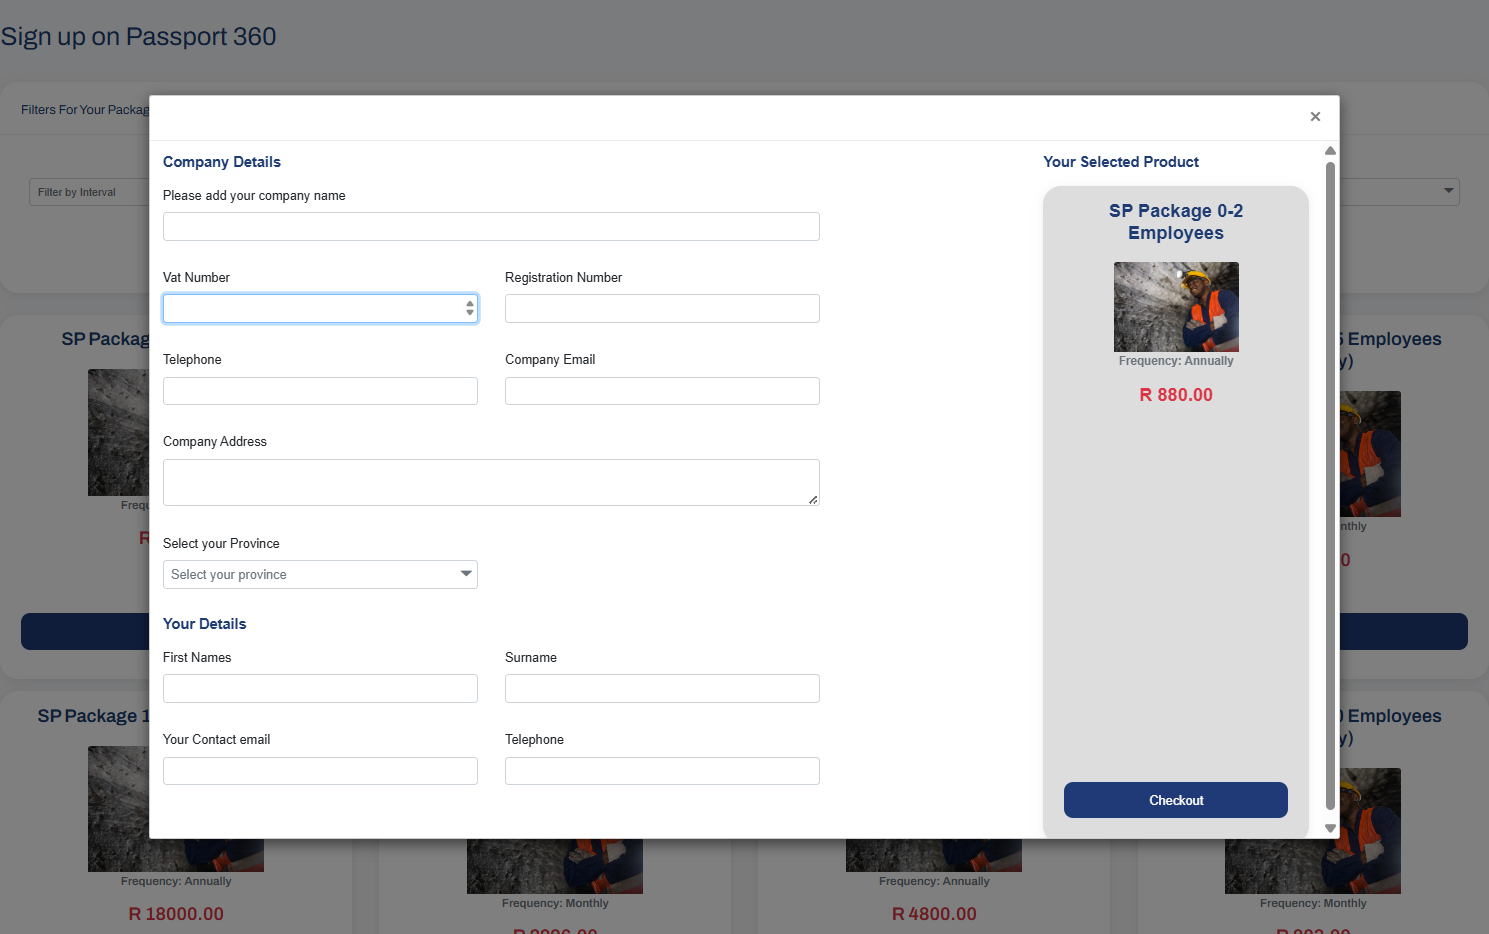Image resolution: width=1489 pixels, height=934 pixels.
Task: Expand the dropdown at the top right corner
Action: [x=1447, y=191]
